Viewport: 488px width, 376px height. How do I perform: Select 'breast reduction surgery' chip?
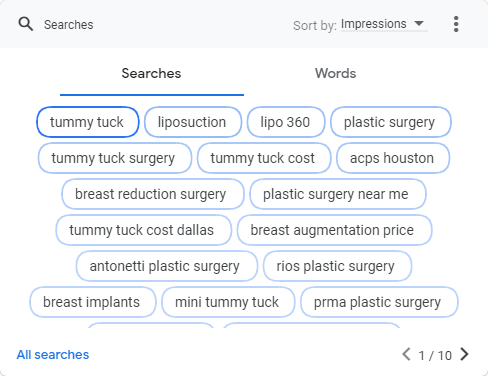pyautogui.click(x=153, y=194)
